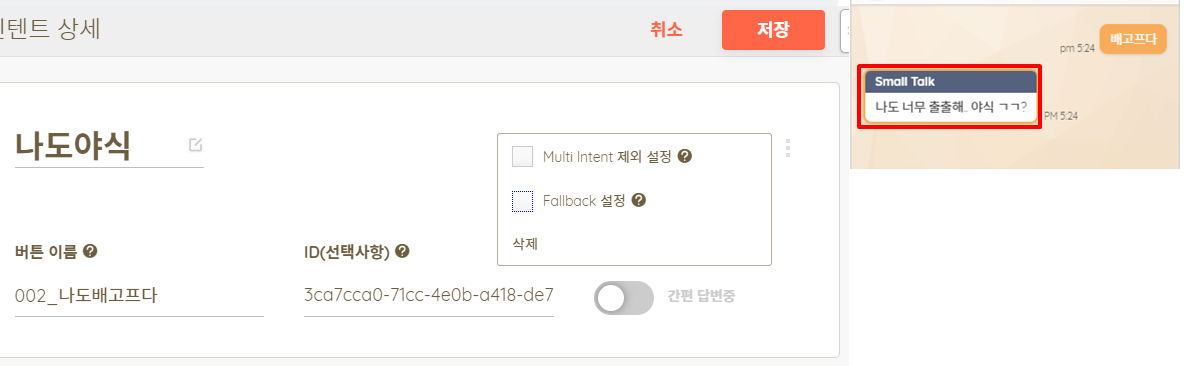1185x366 pixels.
Task: Open the vertical three-dot options menu
Action: click(788, 147)
